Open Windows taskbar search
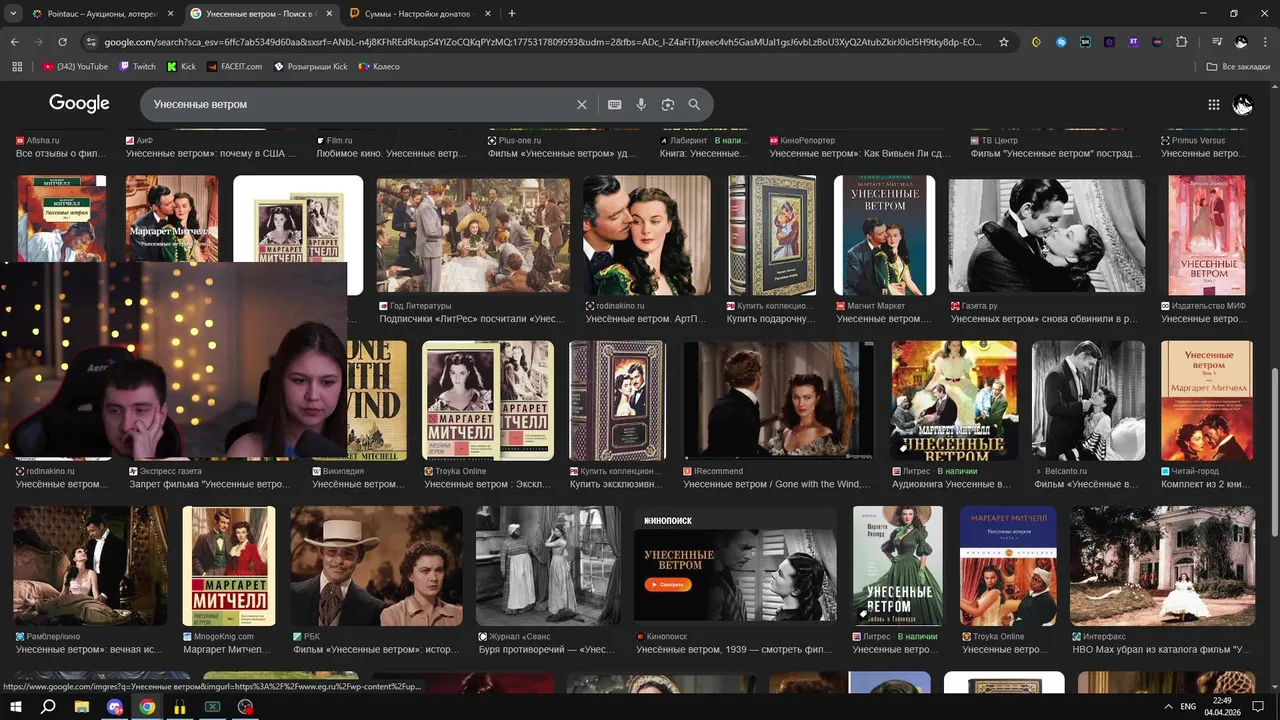Viewport: 1280px width, 720px height. coord(48,707)
